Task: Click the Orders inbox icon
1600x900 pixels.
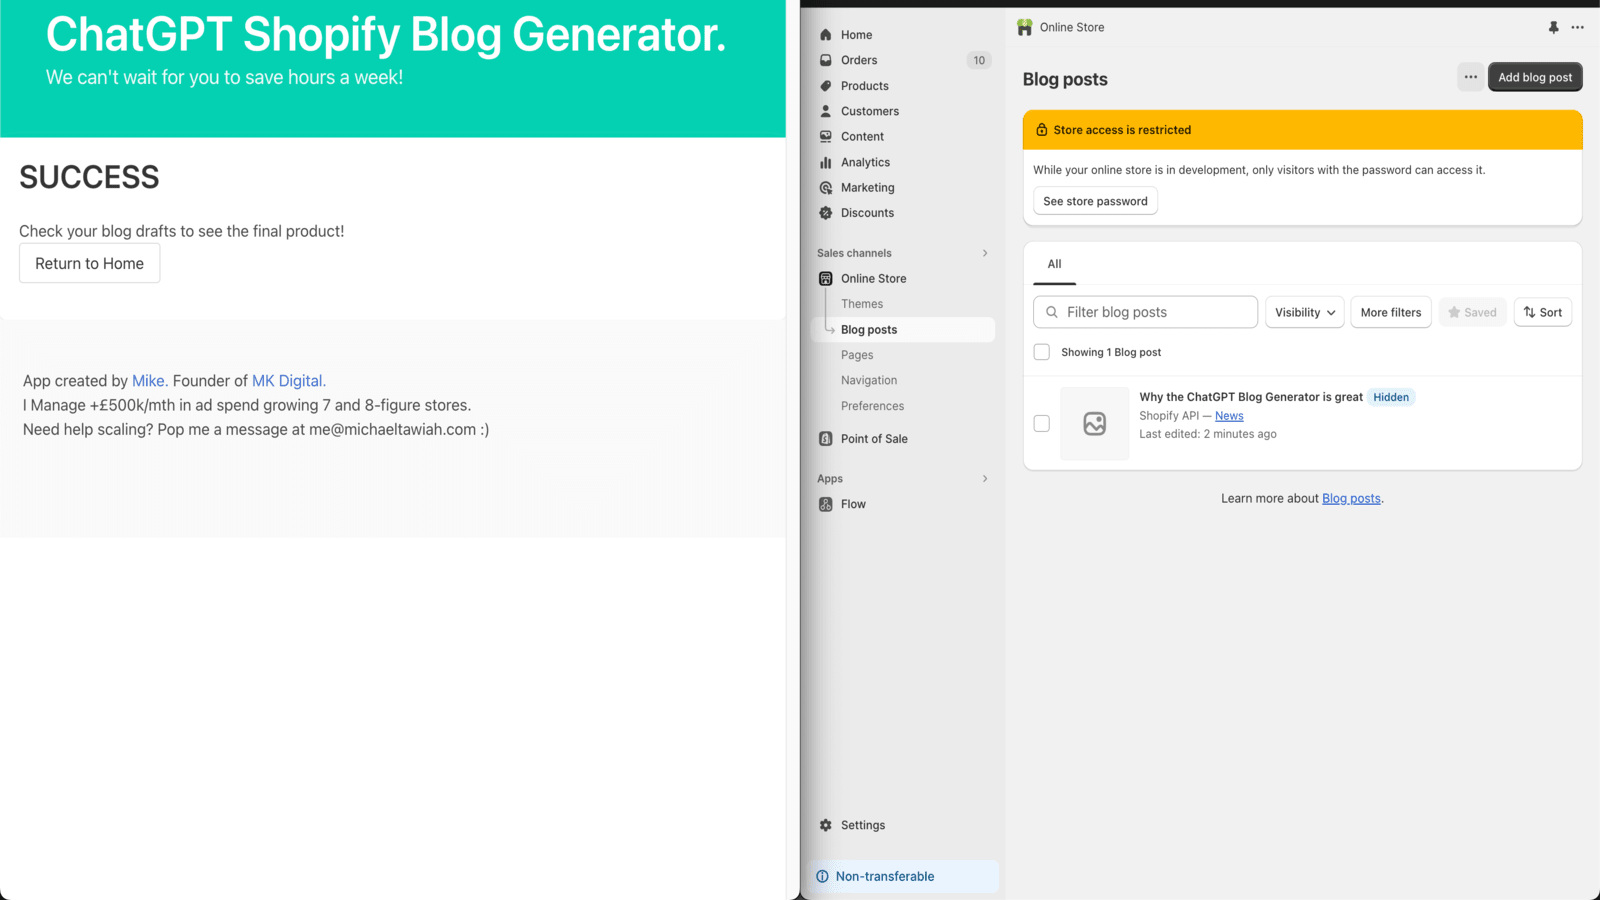Action: [826, 60]
